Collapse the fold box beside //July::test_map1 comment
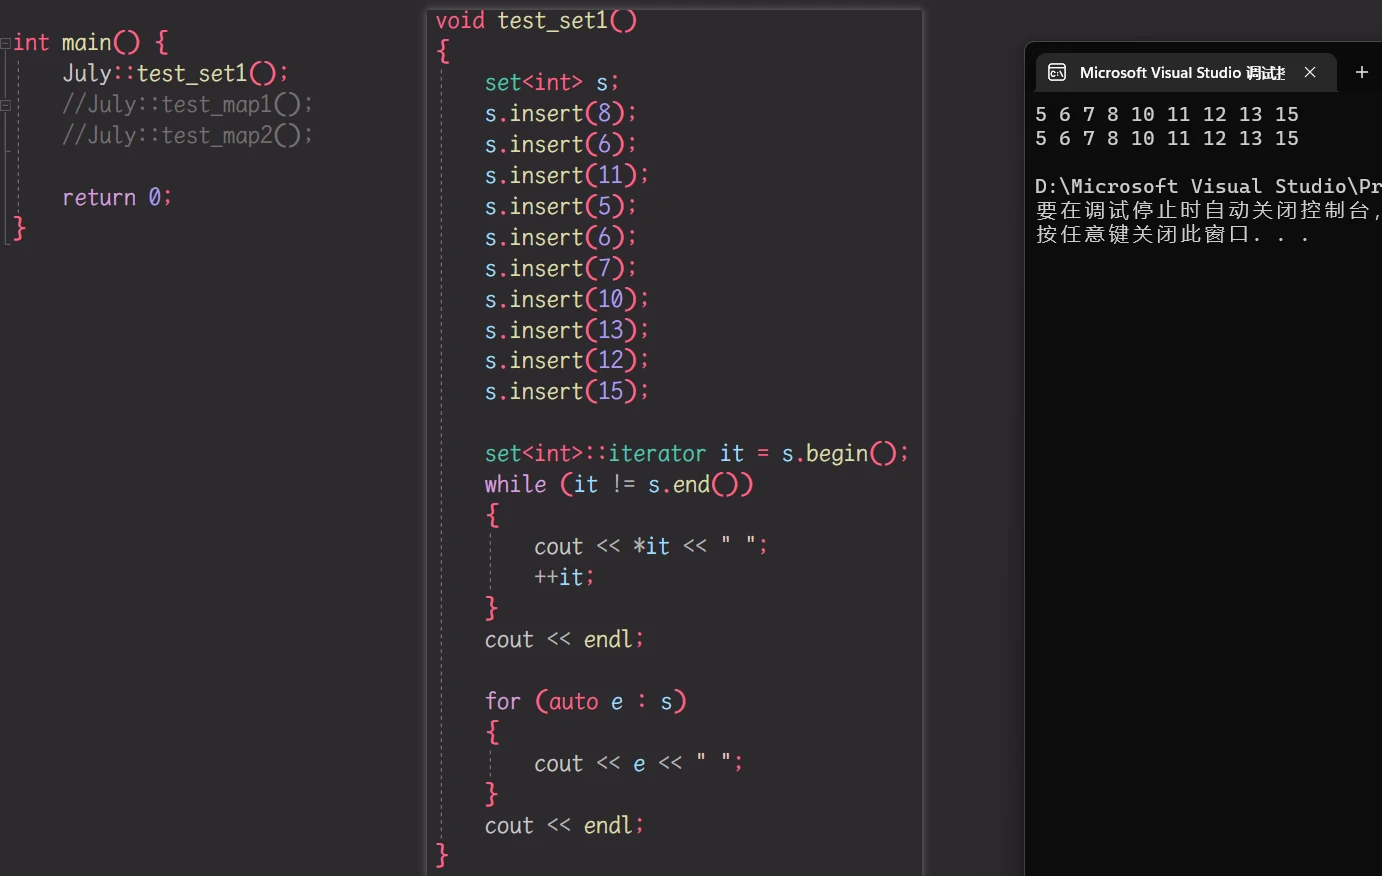1382x876 pixels. tap(6, 105)
